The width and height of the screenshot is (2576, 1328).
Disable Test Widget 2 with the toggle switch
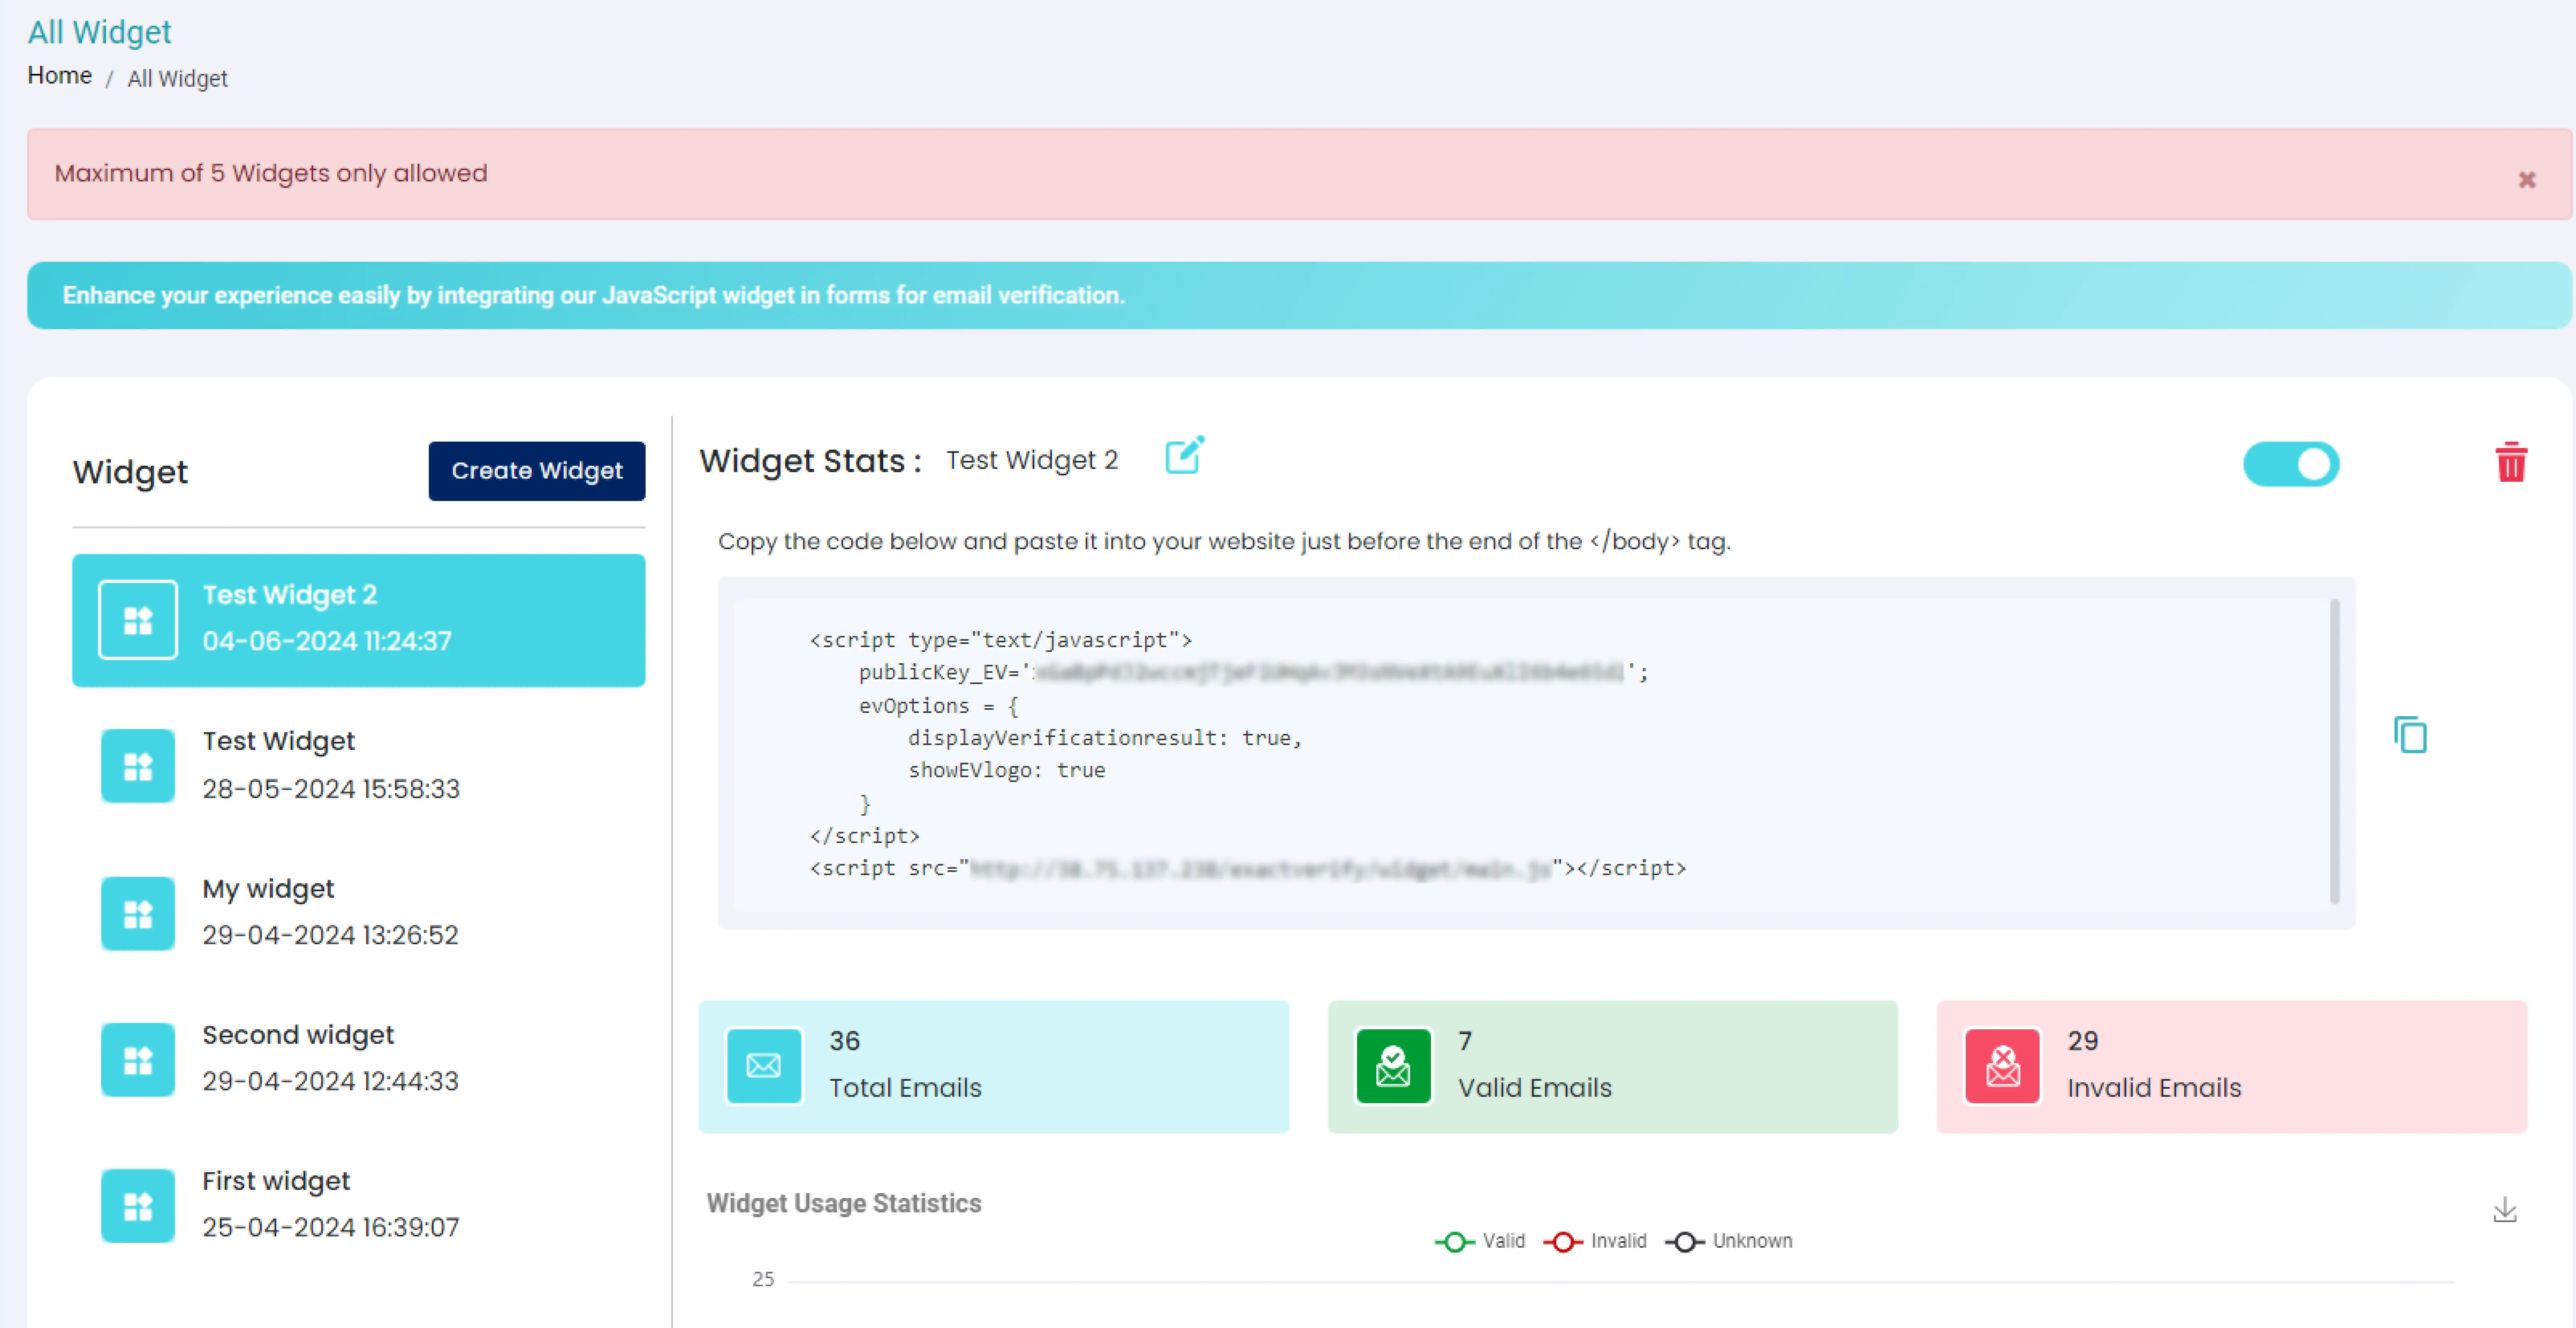[2291, 463]
